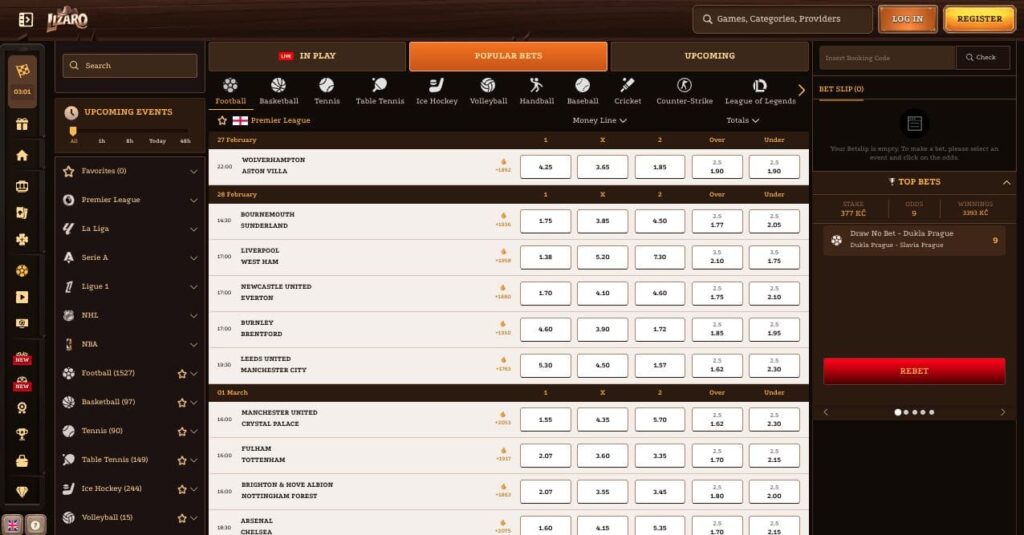Star the Tennis (90) sidebar category
The width and height of the screenshot is (1024, 535).
[182, 431]
